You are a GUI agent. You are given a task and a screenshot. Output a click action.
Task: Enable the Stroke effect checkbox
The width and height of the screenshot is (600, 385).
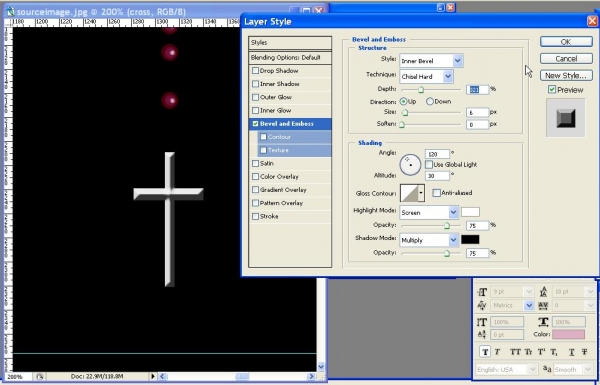[x=255, y=216]
